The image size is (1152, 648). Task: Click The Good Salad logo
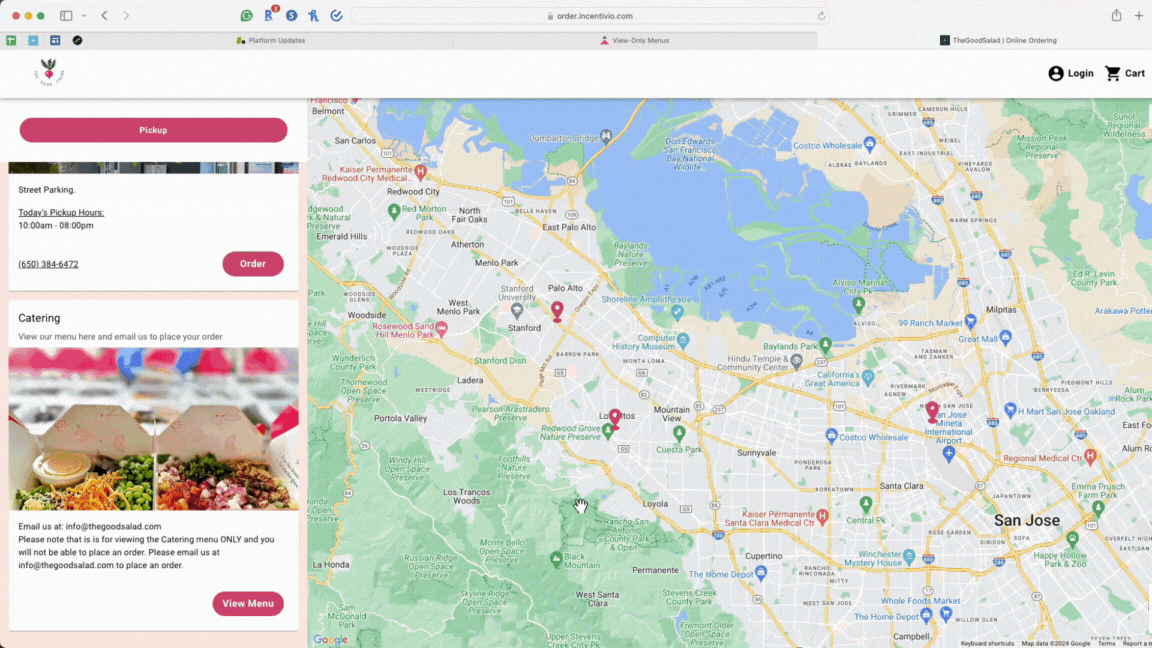49,72
